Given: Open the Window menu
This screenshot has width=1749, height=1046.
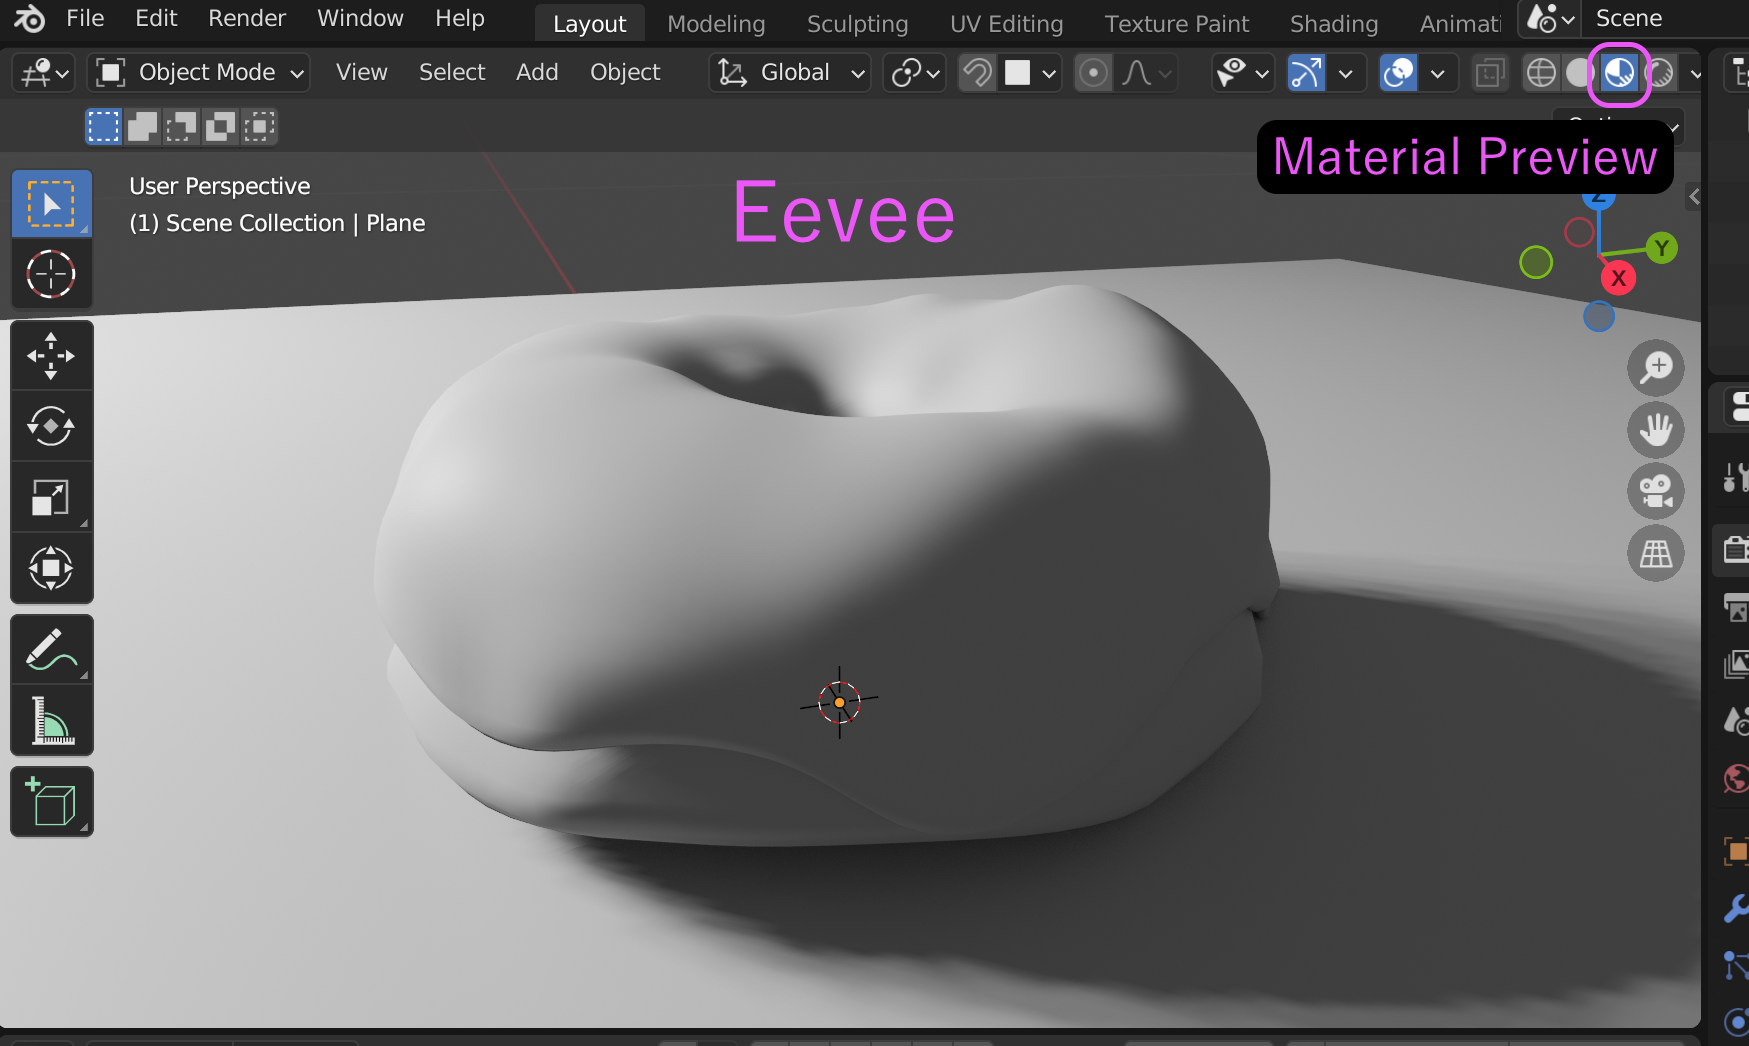Looking at the screenshot, I should click(360, 18).
